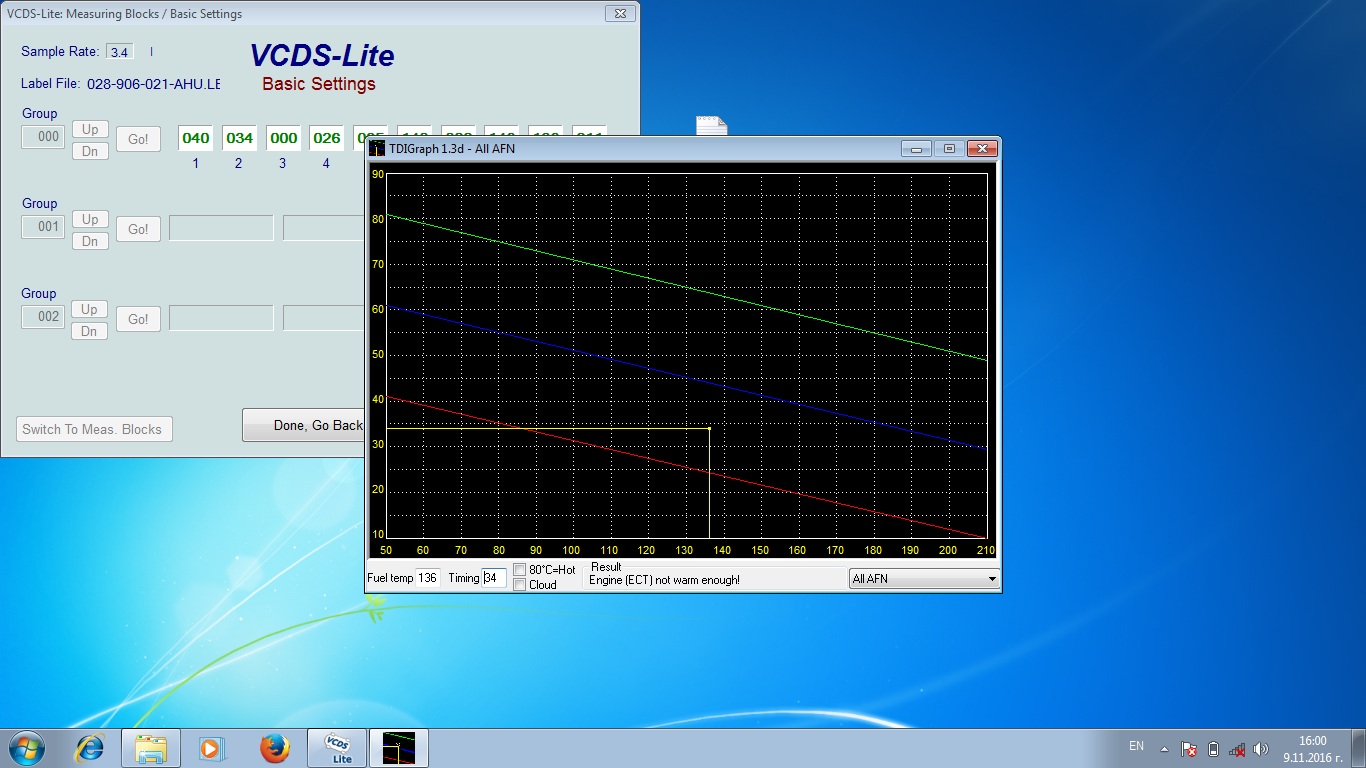Click the TDIGraph taskbar icon
Image resolution: width=1366 pixels, height=768 pixels.
point(398,748)
